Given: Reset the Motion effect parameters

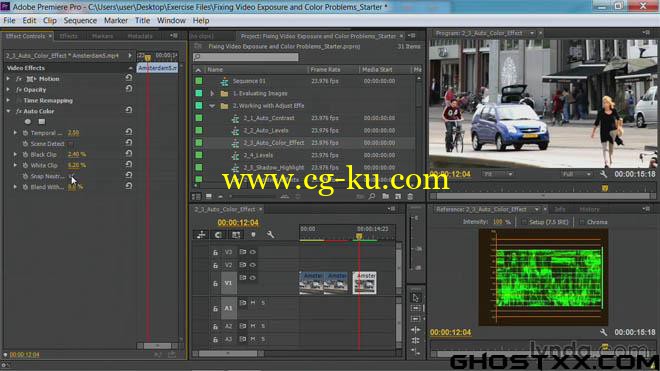Looking at the screenshot, I should (x=129, y=78).
